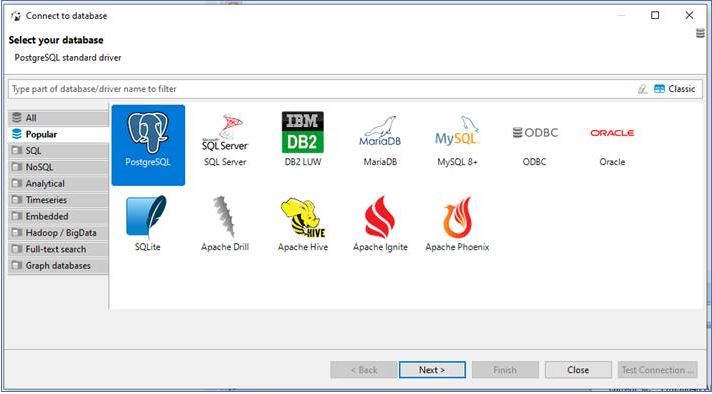Show Timeseries databases category
The height and width of the screenshot is (394, 712).
click(59, 200)
